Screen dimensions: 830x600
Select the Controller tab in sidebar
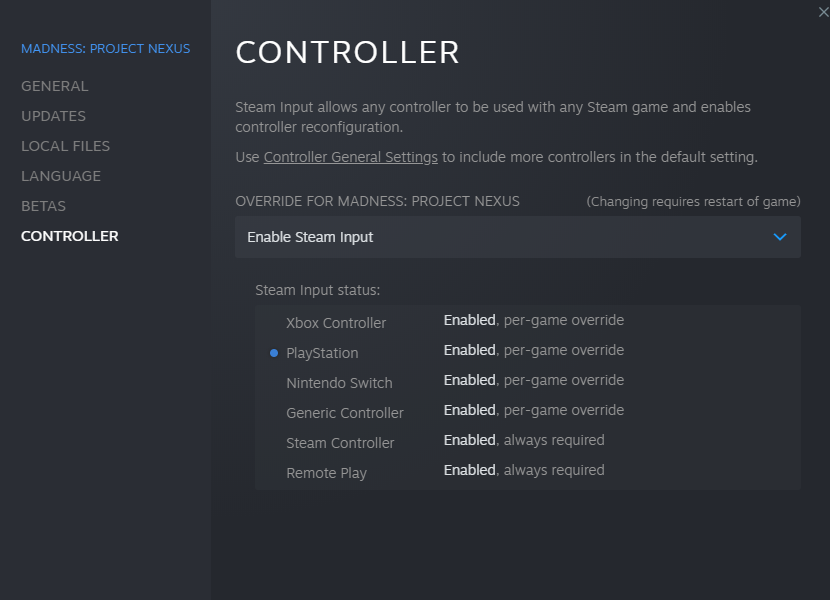coord(70,236)
